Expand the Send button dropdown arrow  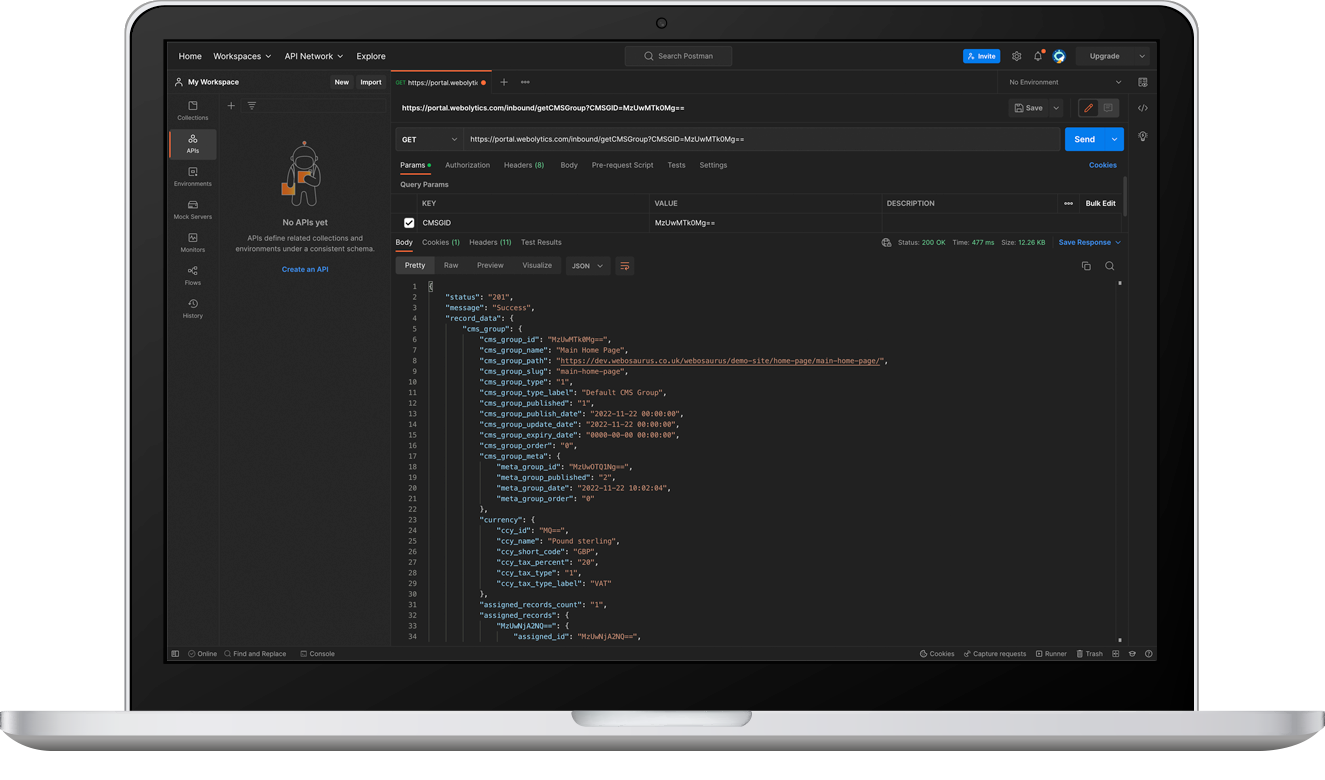1114,139
